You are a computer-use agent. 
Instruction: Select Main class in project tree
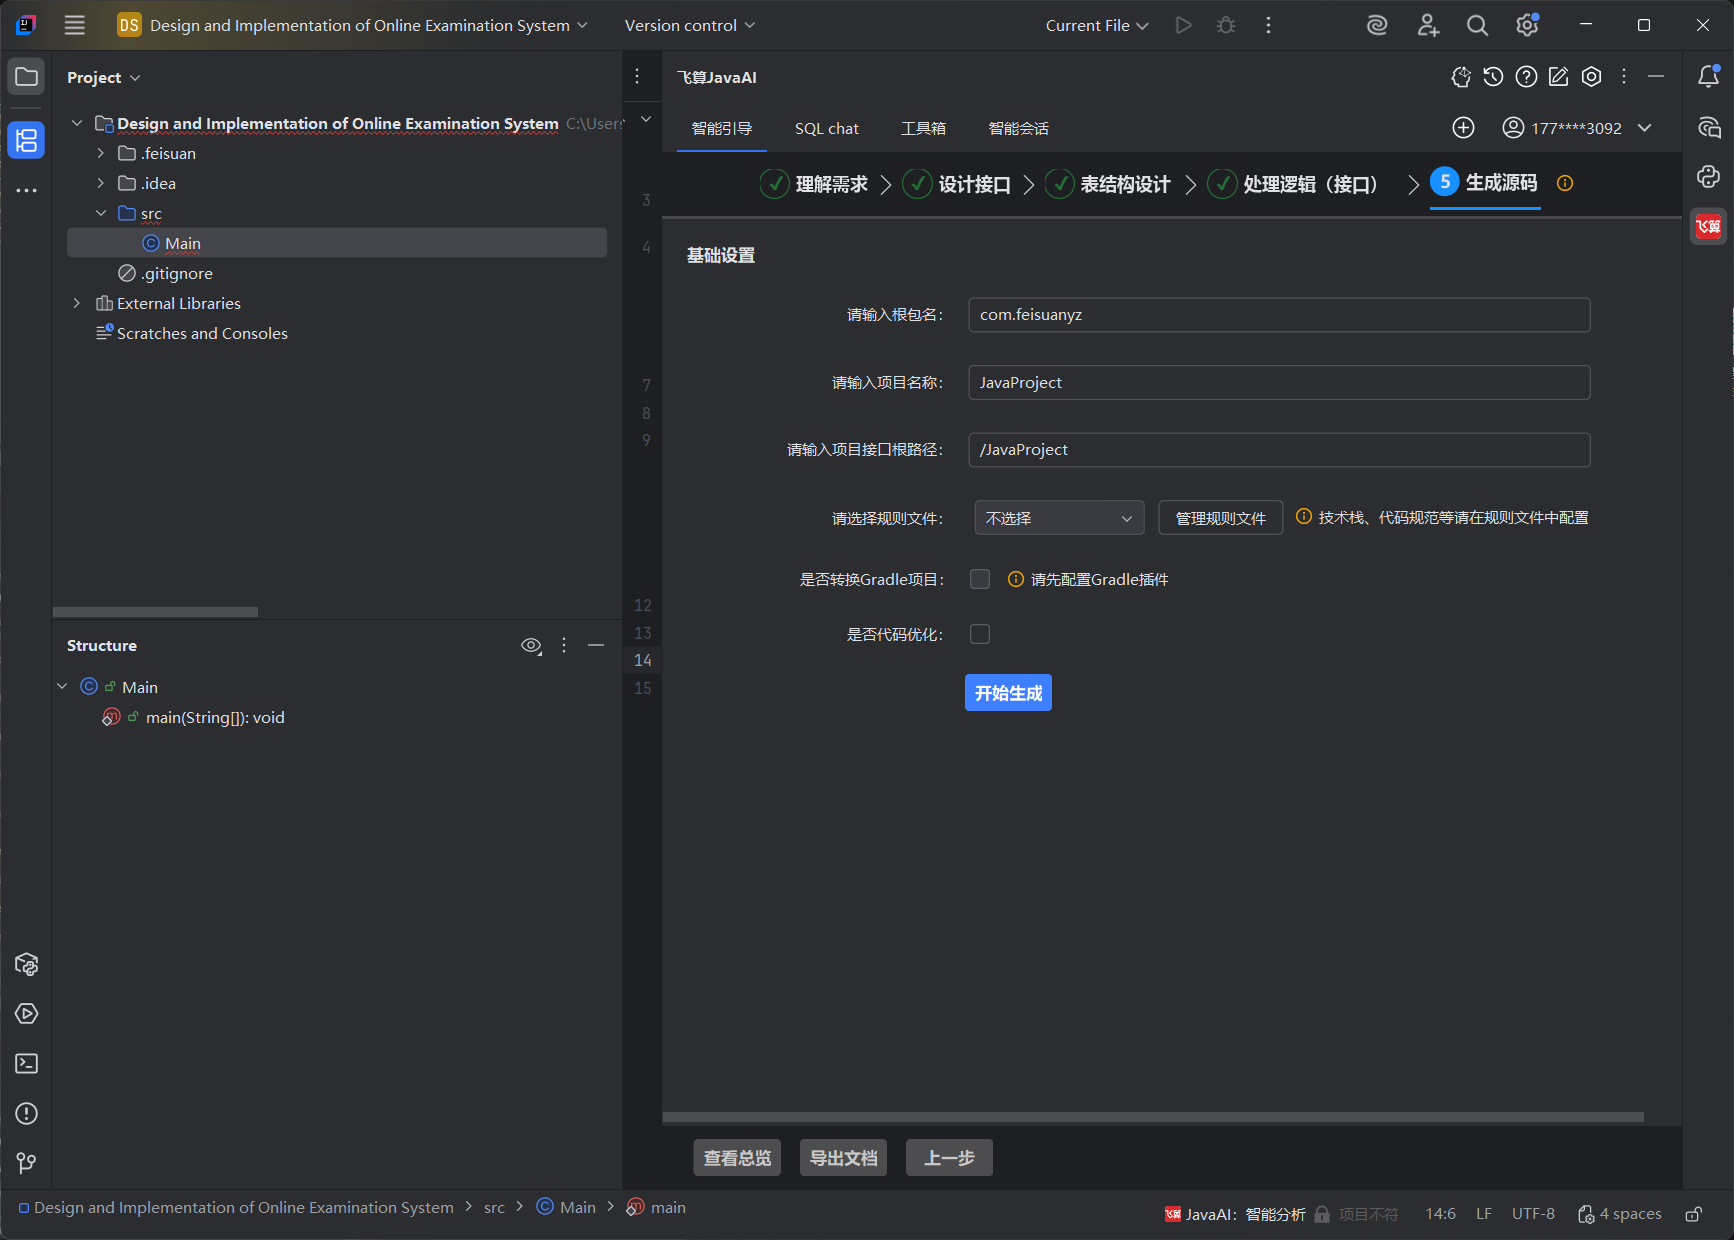click(337, 243)
